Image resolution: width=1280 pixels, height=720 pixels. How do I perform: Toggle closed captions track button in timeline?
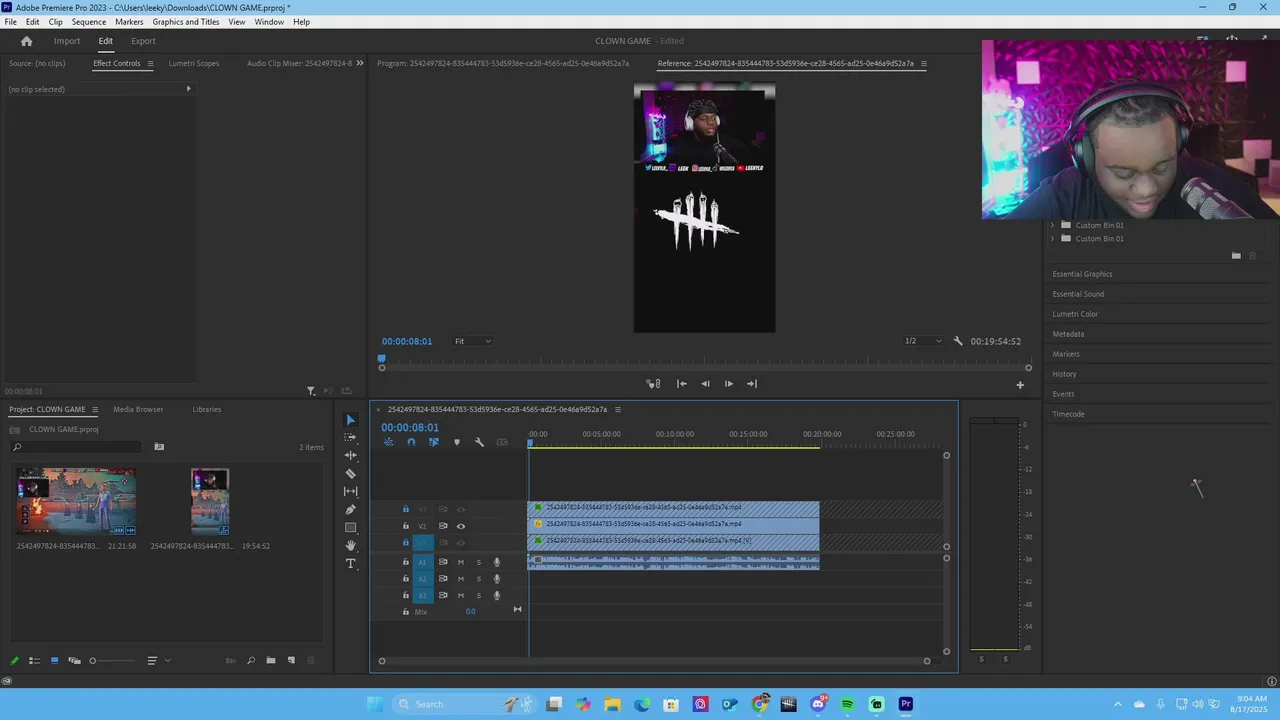click(x=502, y=442)
